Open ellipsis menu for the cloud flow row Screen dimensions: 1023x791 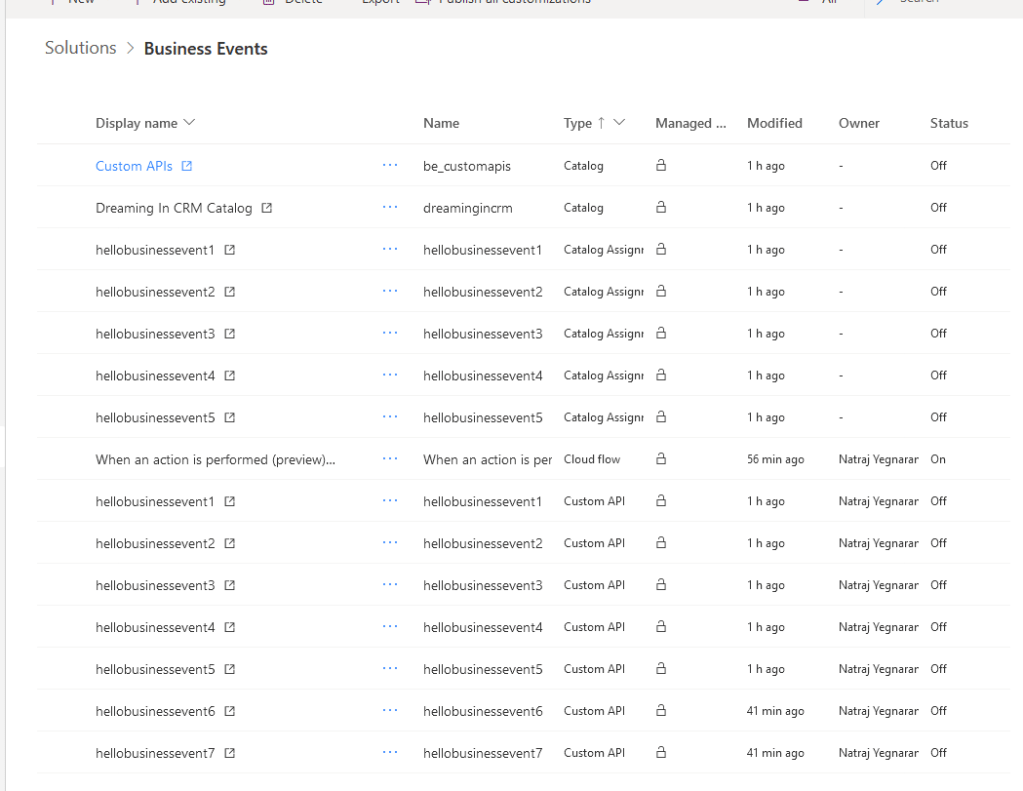coord(389,459)
